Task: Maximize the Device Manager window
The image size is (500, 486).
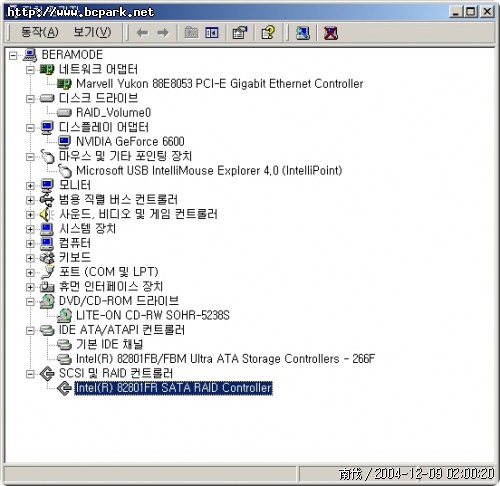Action: click(x=471, y=12)
